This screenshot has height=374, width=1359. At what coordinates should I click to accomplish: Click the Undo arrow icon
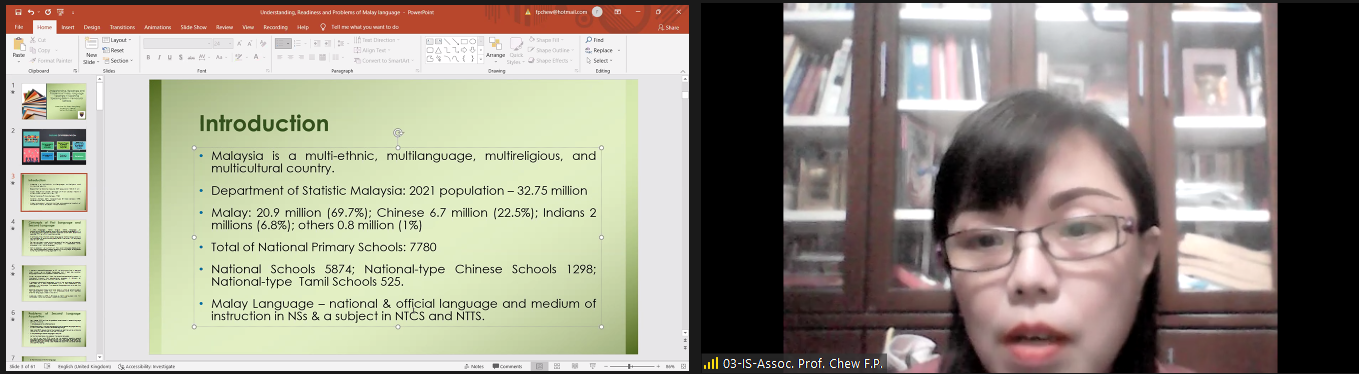pos(31,12)
